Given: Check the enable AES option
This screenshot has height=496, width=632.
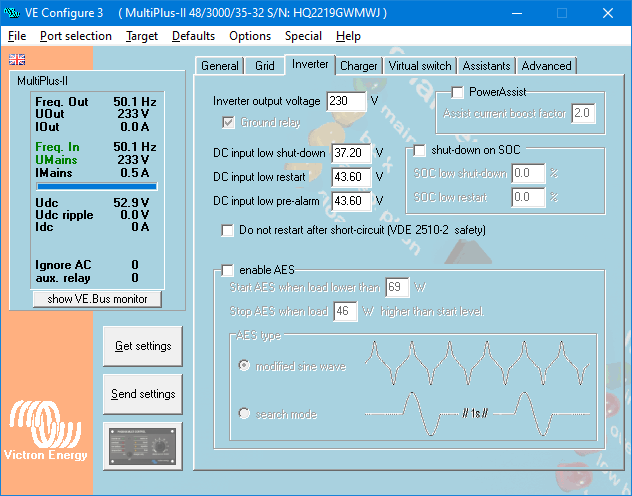Looking at the screenshot, I should pyautogui.click(x=228, y=270).
